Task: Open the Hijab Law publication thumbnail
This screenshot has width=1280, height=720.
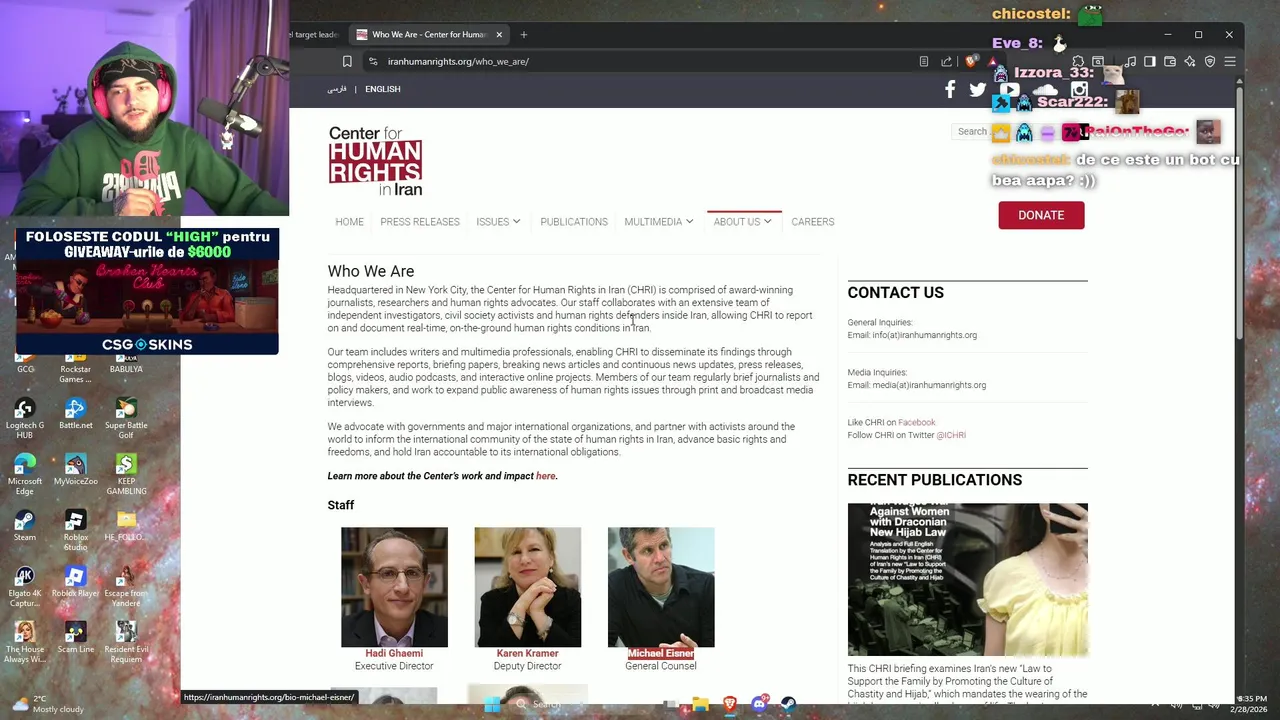Action: [x=967, y=579]
